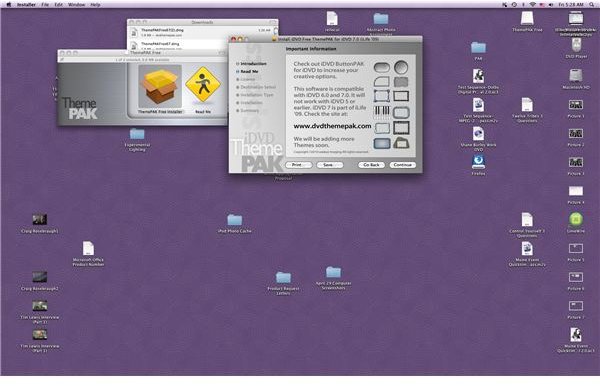Open the Help menu
600x386 pixels.
[x=95, y=5]
